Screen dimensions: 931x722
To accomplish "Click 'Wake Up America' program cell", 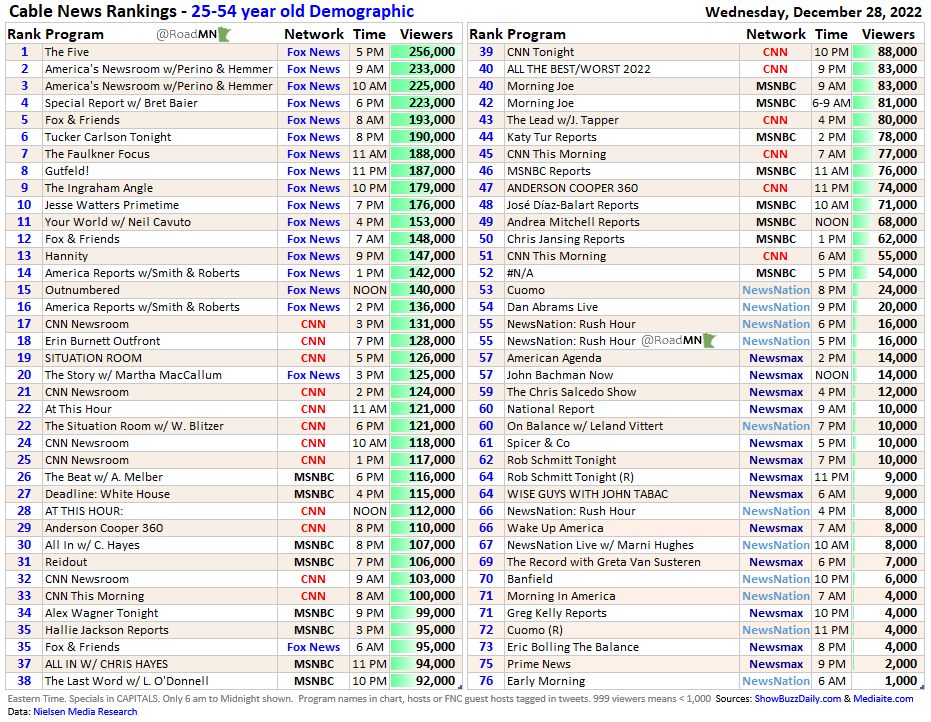I will coord(622,528).
